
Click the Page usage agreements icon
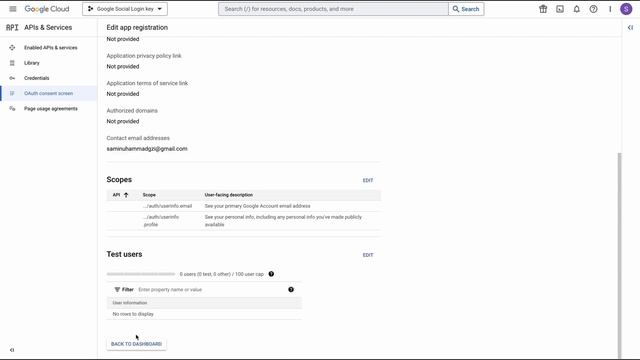(12, 109)
